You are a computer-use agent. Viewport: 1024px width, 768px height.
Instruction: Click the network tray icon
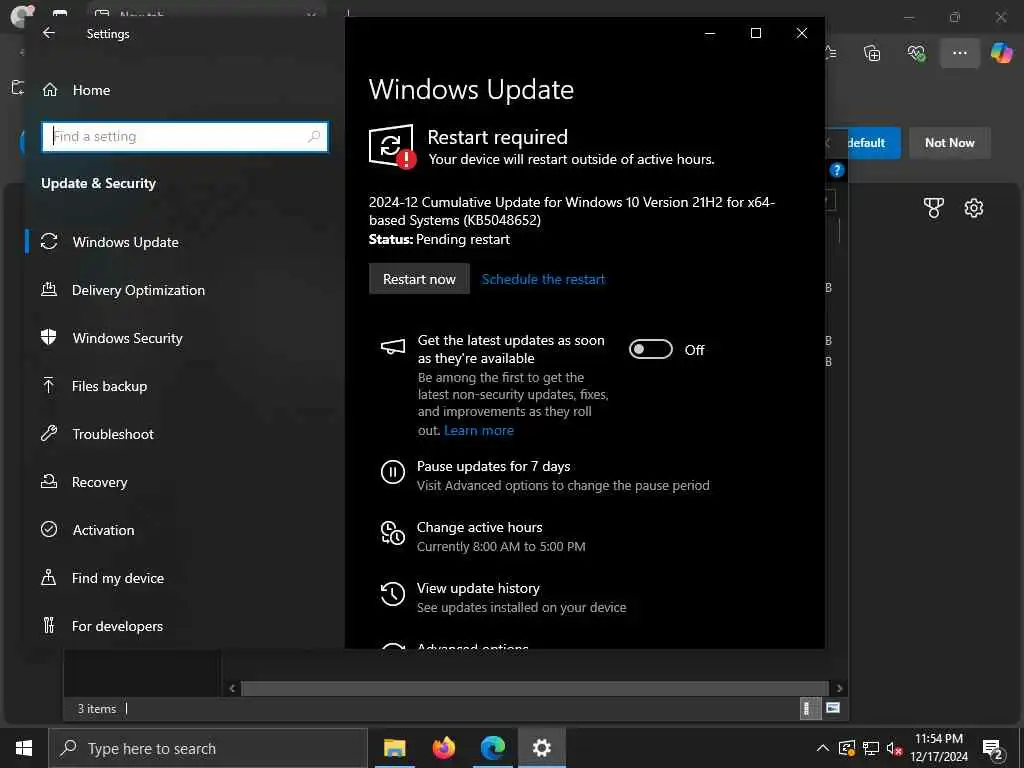(x=871, y=748)
